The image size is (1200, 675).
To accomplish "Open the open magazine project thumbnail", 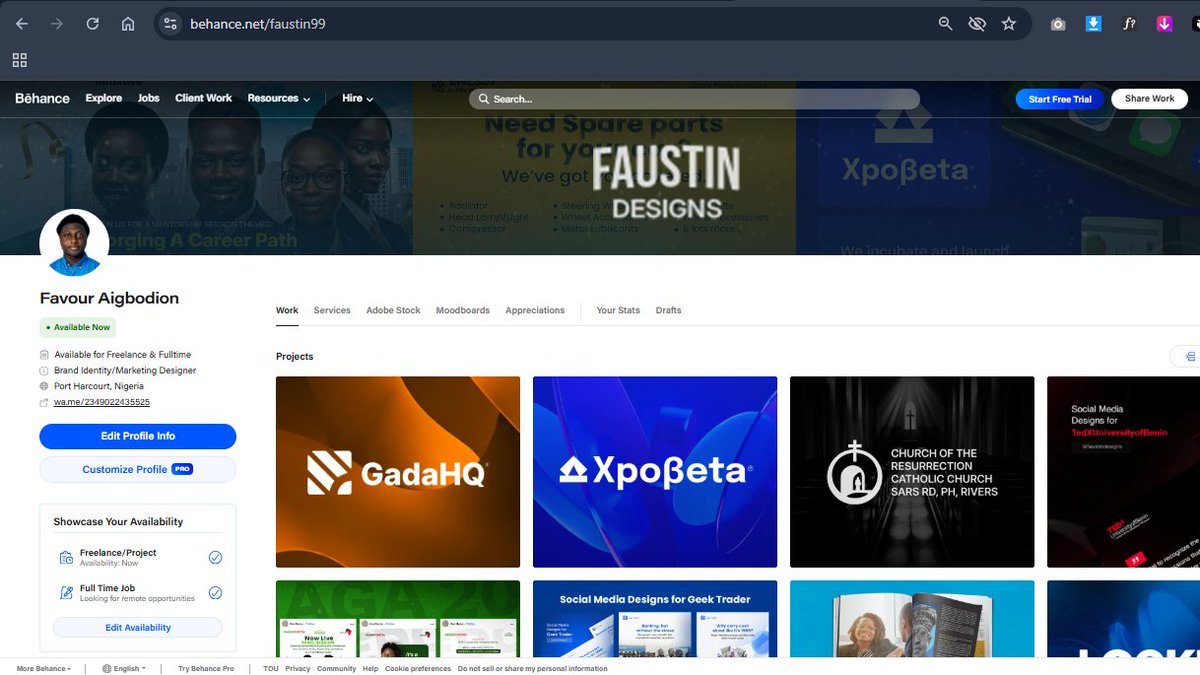I will tap(912, 618).
